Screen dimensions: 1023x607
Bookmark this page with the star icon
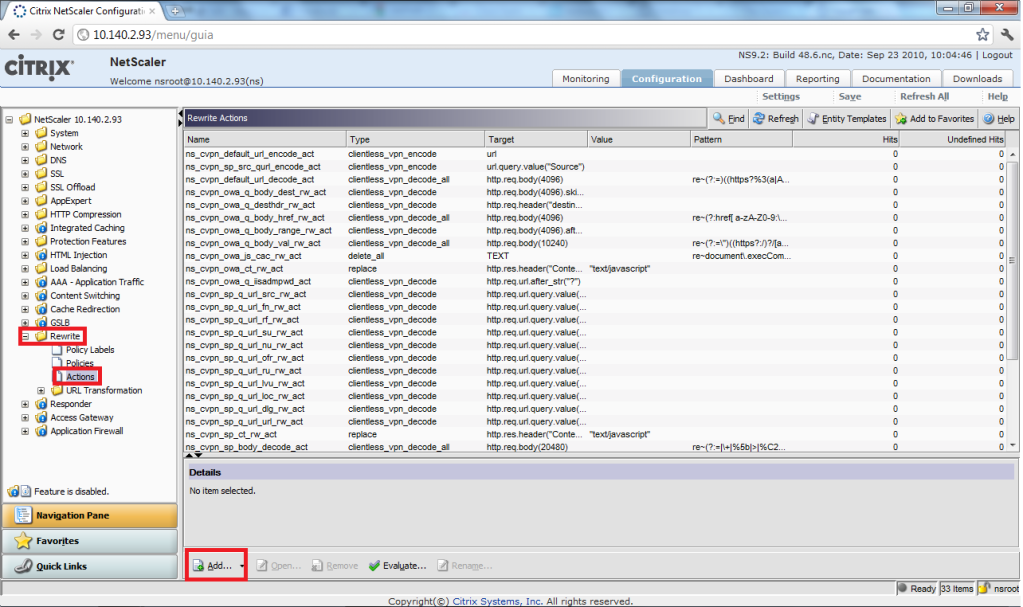tap(983, 35)
